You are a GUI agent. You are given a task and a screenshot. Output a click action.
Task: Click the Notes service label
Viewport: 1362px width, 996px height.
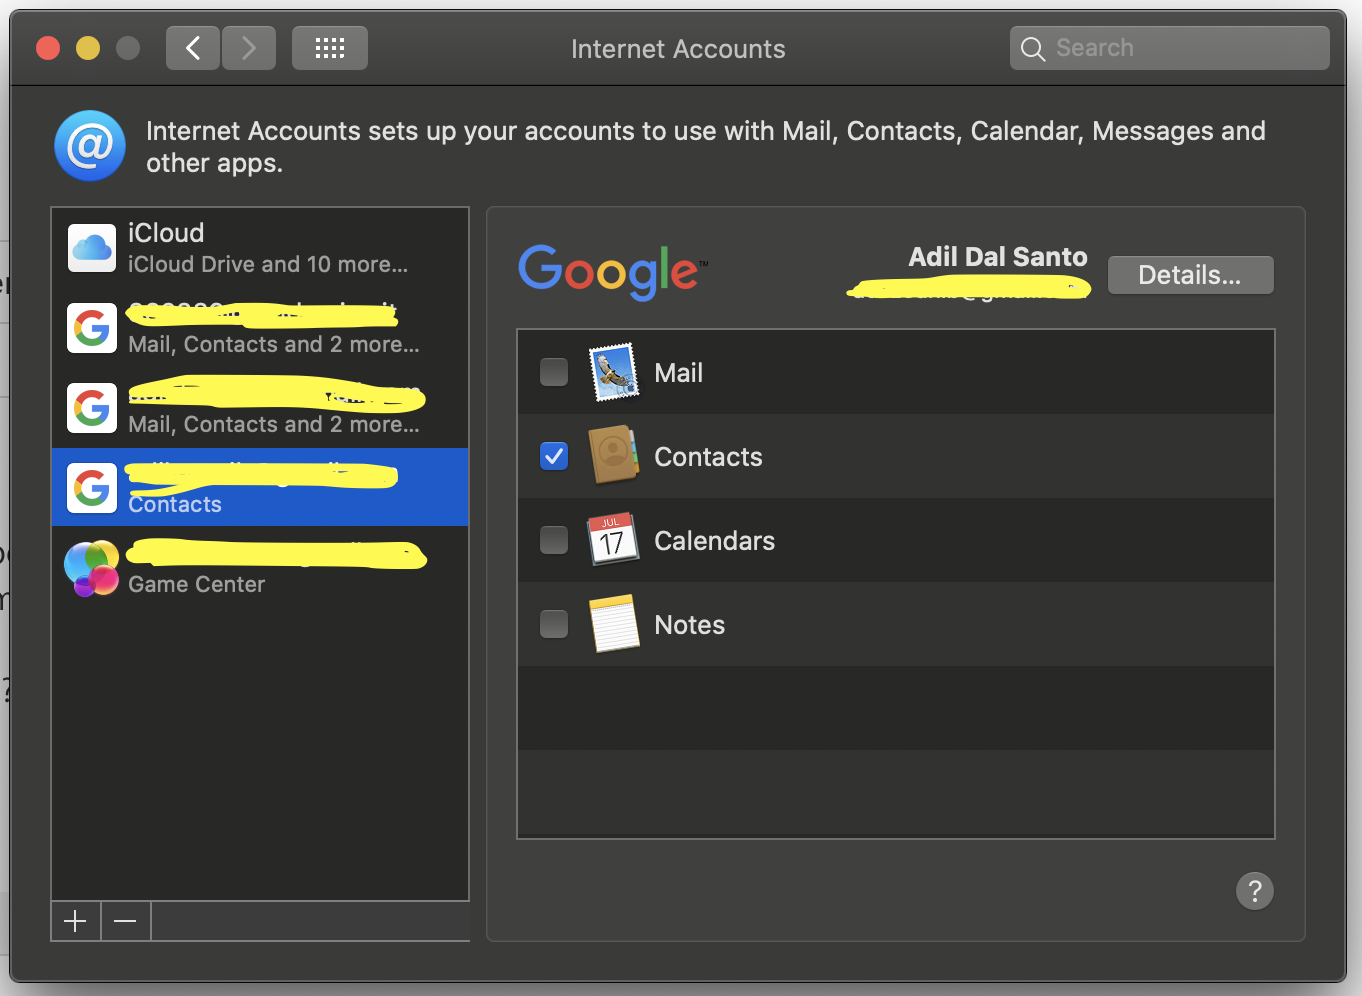pos(690,625)
